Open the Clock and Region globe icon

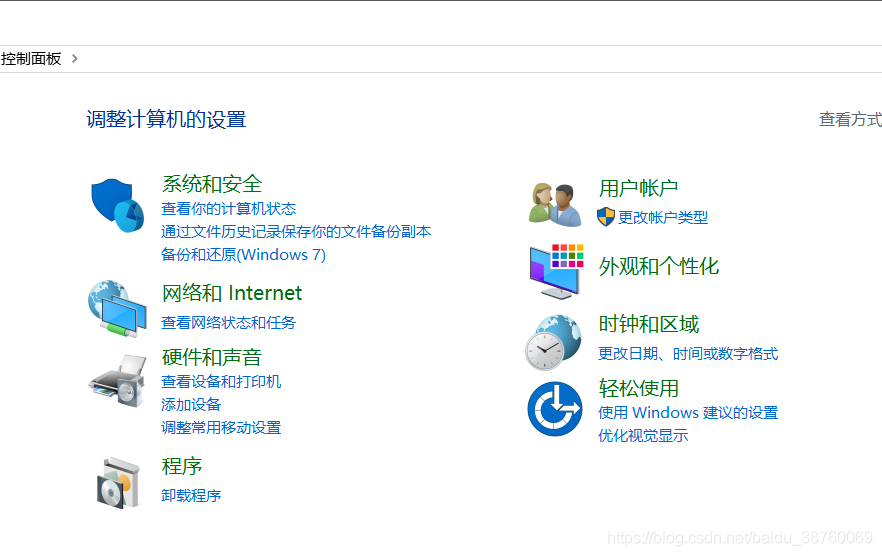click(554, 342)
